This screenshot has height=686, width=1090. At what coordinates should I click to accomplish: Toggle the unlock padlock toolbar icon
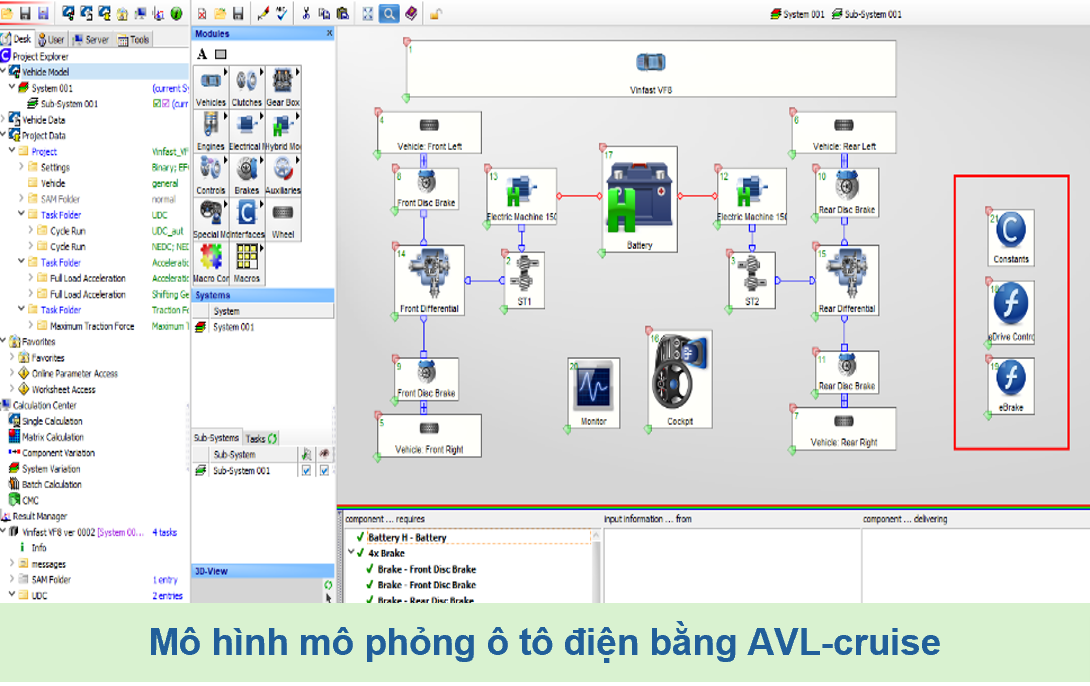[435, 13]
